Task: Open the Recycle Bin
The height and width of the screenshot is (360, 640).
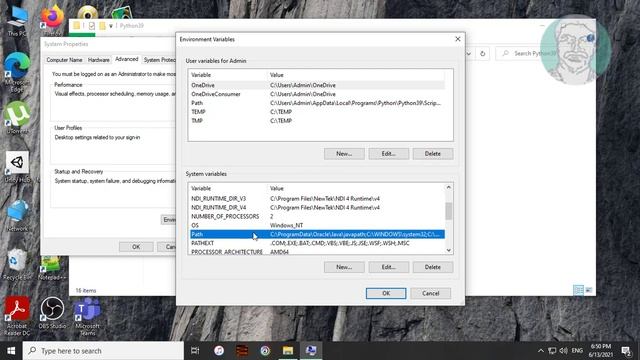Action: [x=17, y=264]
